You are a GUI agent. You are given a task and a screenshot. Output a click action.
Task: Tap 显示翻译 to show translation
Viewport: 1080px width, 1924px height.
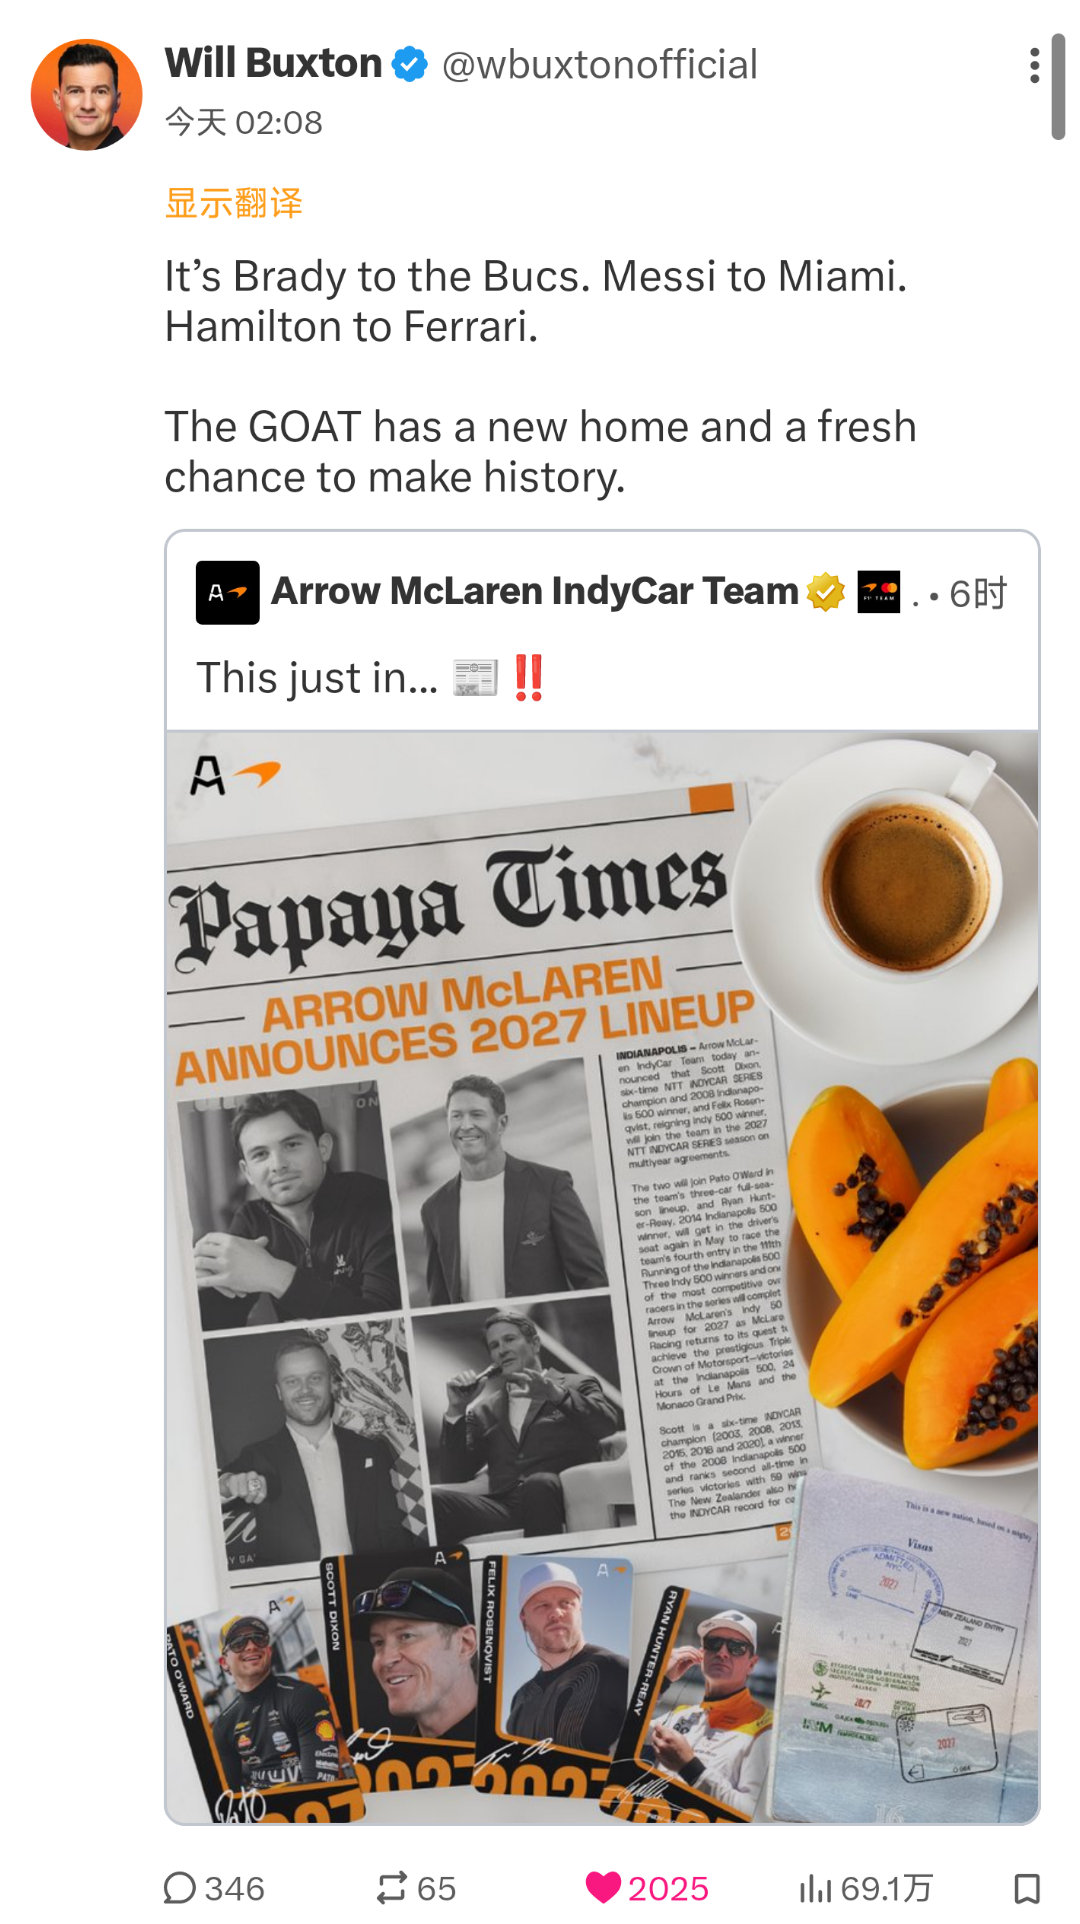pos(233,203)
